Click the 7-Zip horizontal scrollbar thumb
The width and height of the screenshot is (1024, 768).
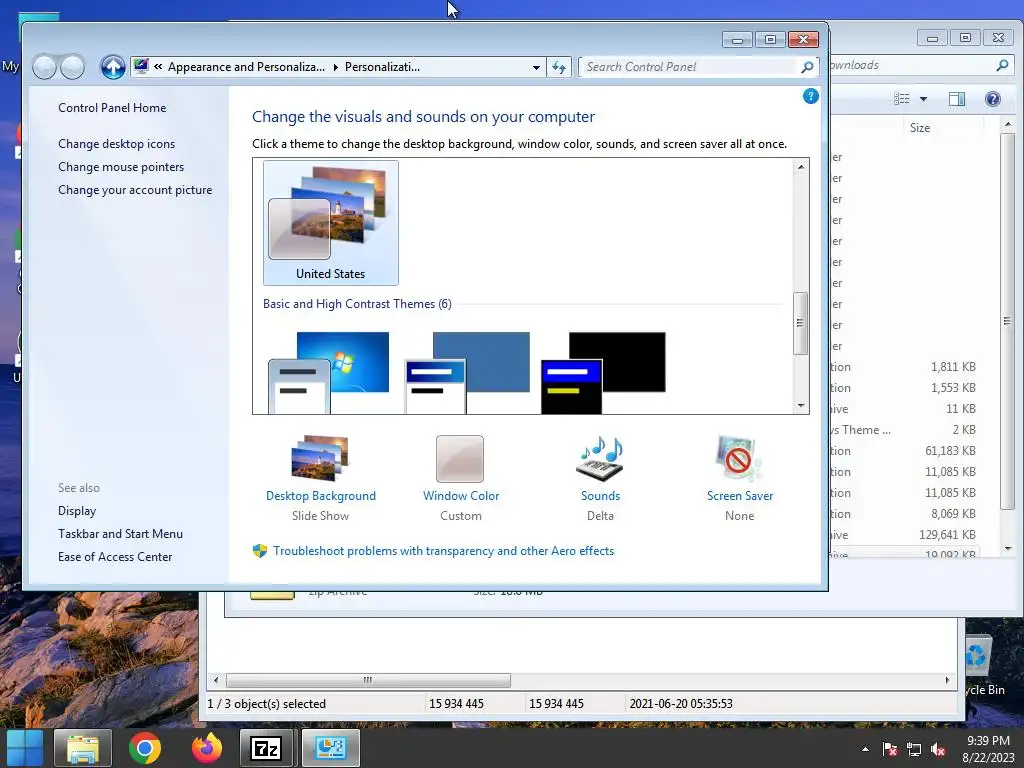pyautogui.click(x=368, y=680)
